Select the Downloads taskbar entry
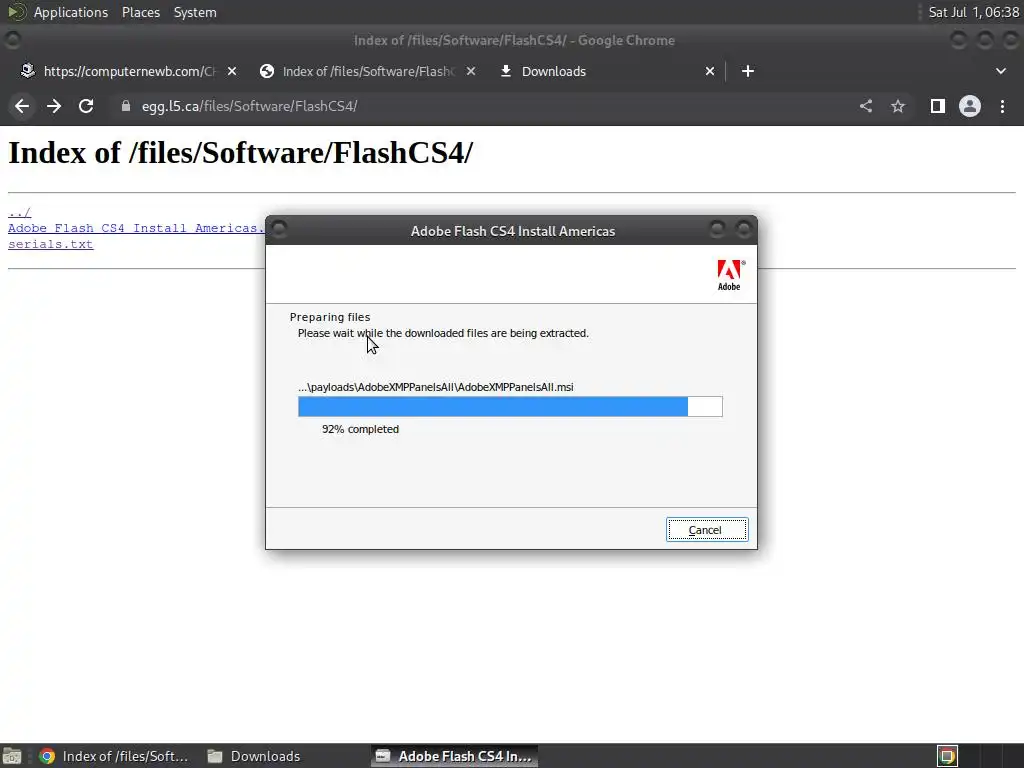 pos(254,756)
